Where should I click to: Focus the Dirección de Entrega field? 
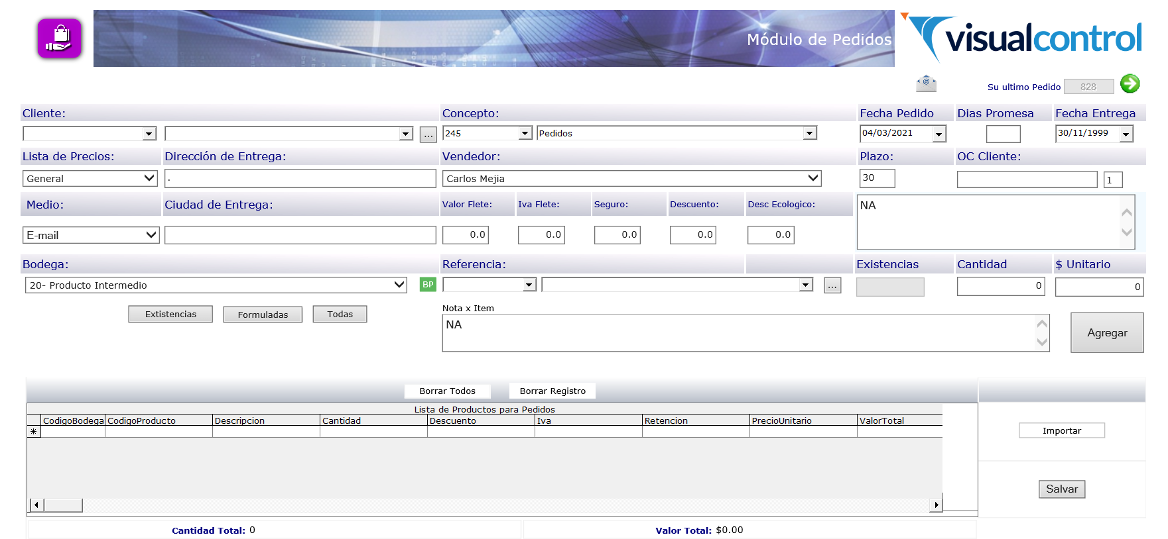(300, 179)
